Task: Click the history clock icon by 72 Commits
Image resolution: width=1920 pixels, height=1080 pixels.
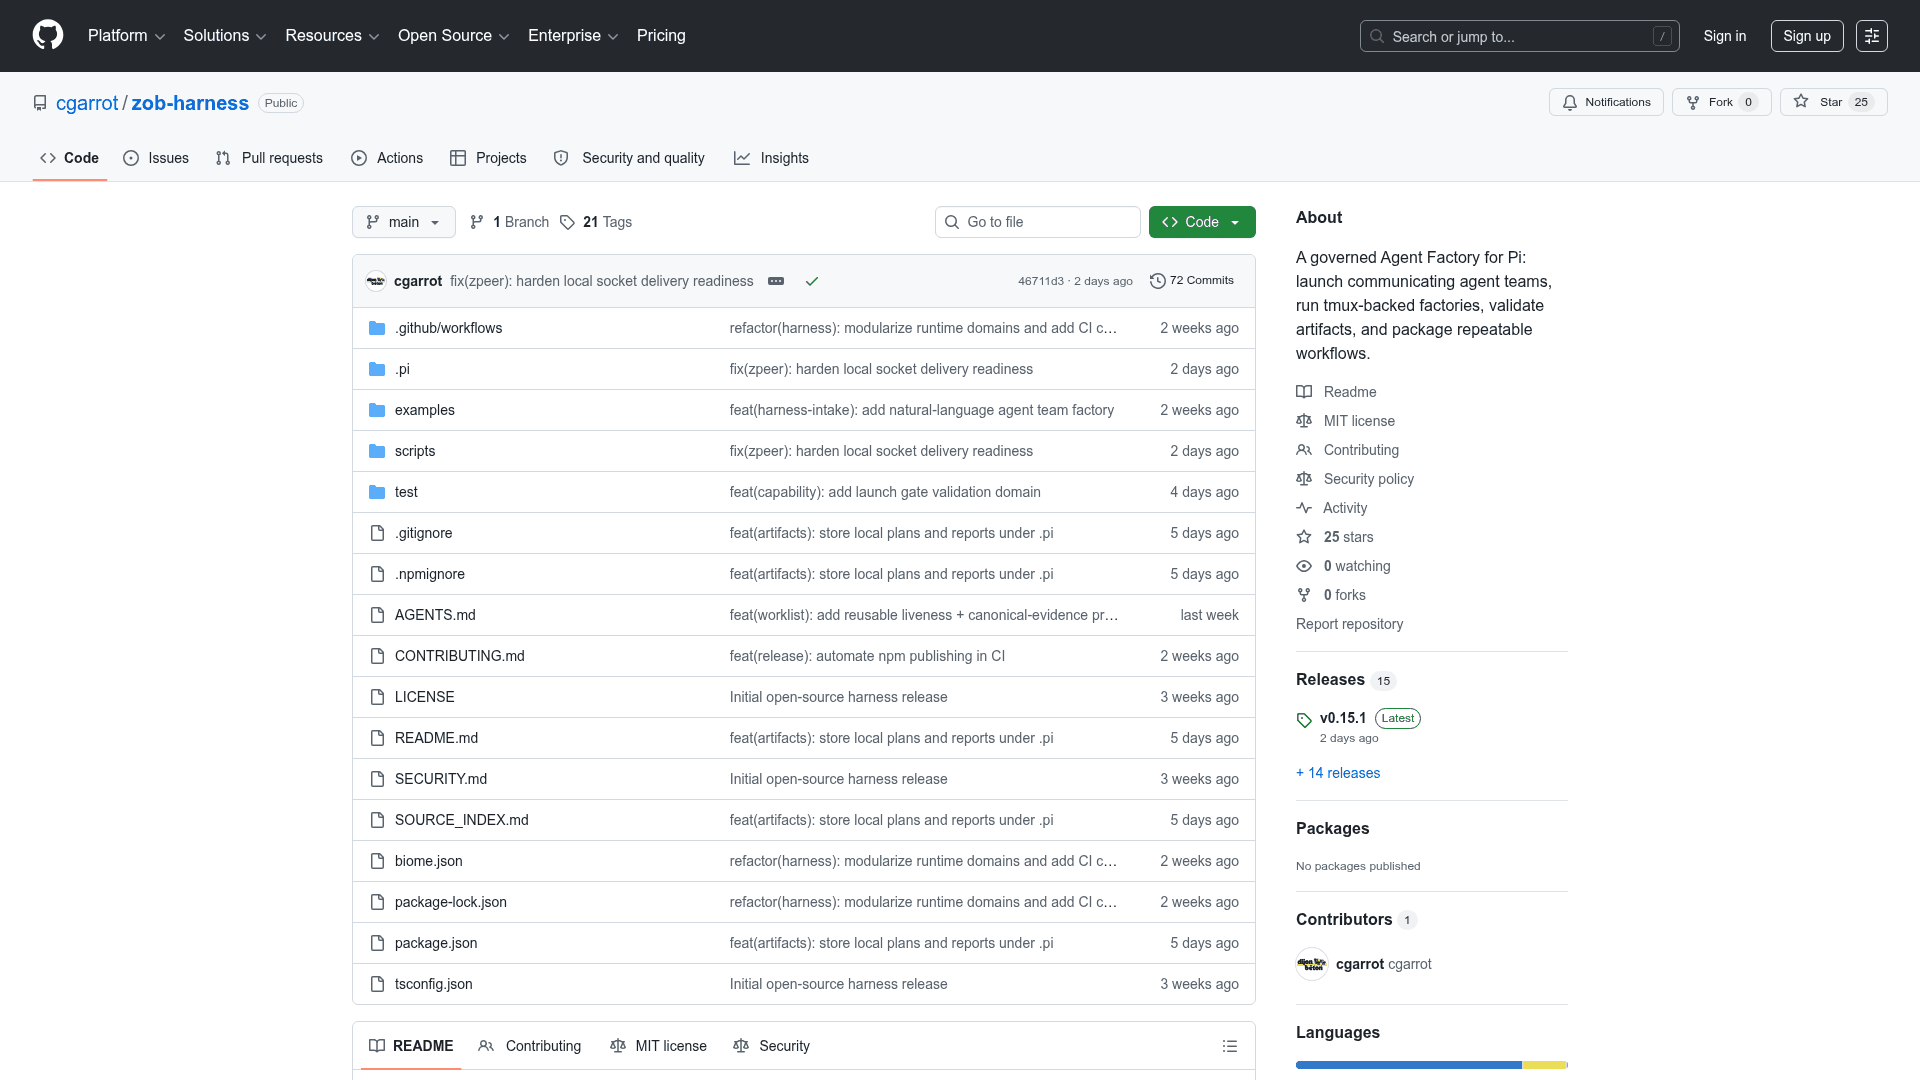Action: coord(1158,281)
